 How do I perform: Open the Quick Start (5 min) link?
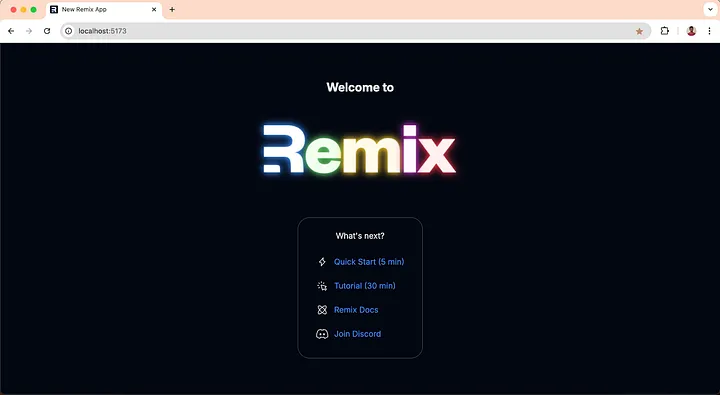[x=369, y=262]
